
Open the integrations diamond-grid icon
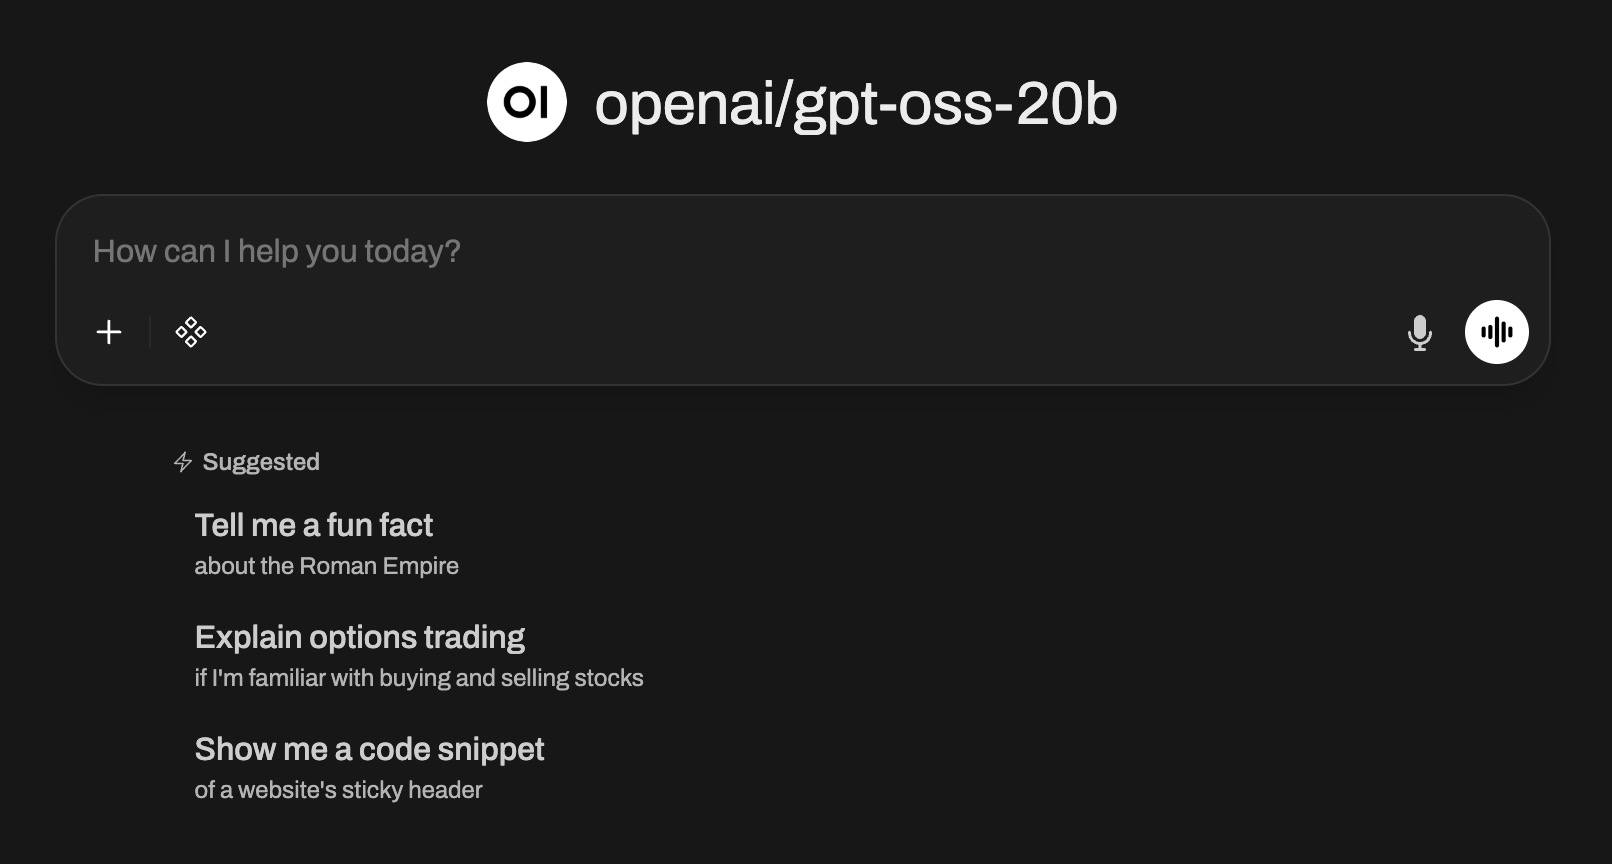(x=191, y=332)
